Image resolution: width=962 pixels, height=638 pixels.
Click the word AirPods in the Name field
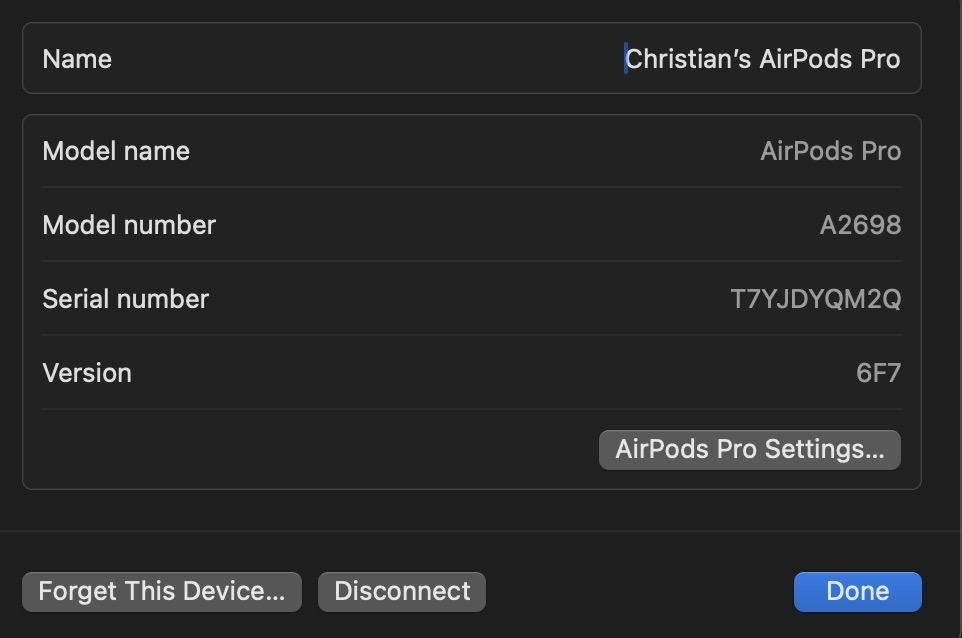pyautogui.click(x=805, y=59)
